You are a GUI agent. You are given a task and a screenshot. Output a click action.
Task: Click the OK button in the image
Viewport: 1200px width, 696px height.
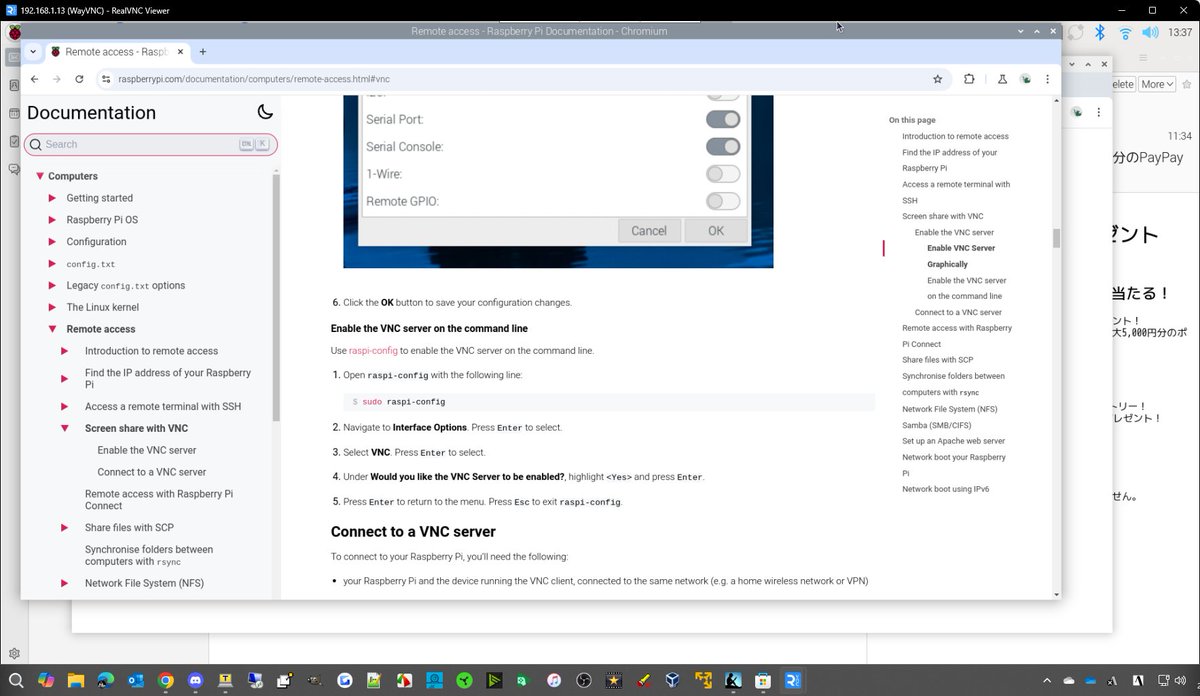click(x=716, y=230)
